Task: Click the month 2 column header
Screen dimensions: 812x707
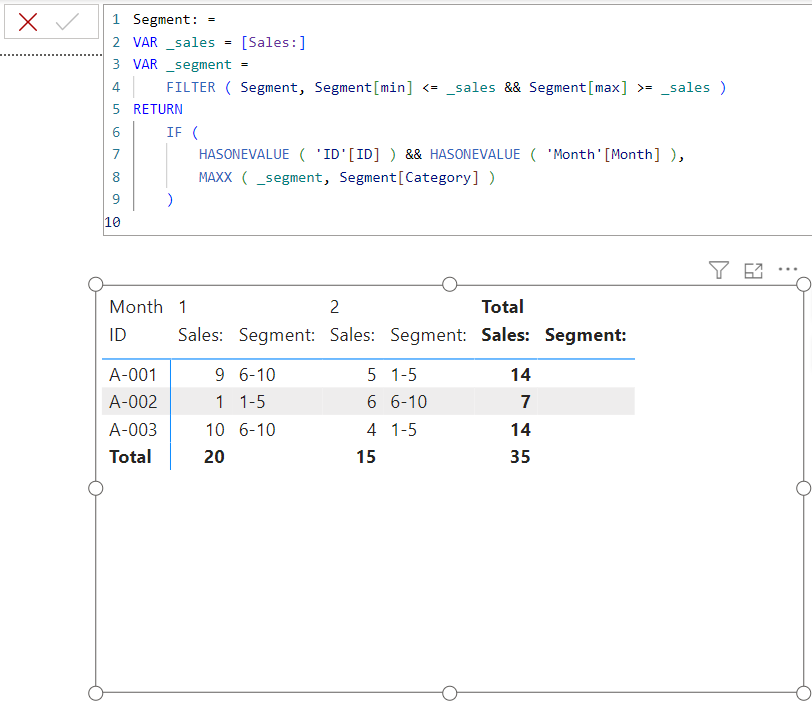Action: click(x=335, y=307)
